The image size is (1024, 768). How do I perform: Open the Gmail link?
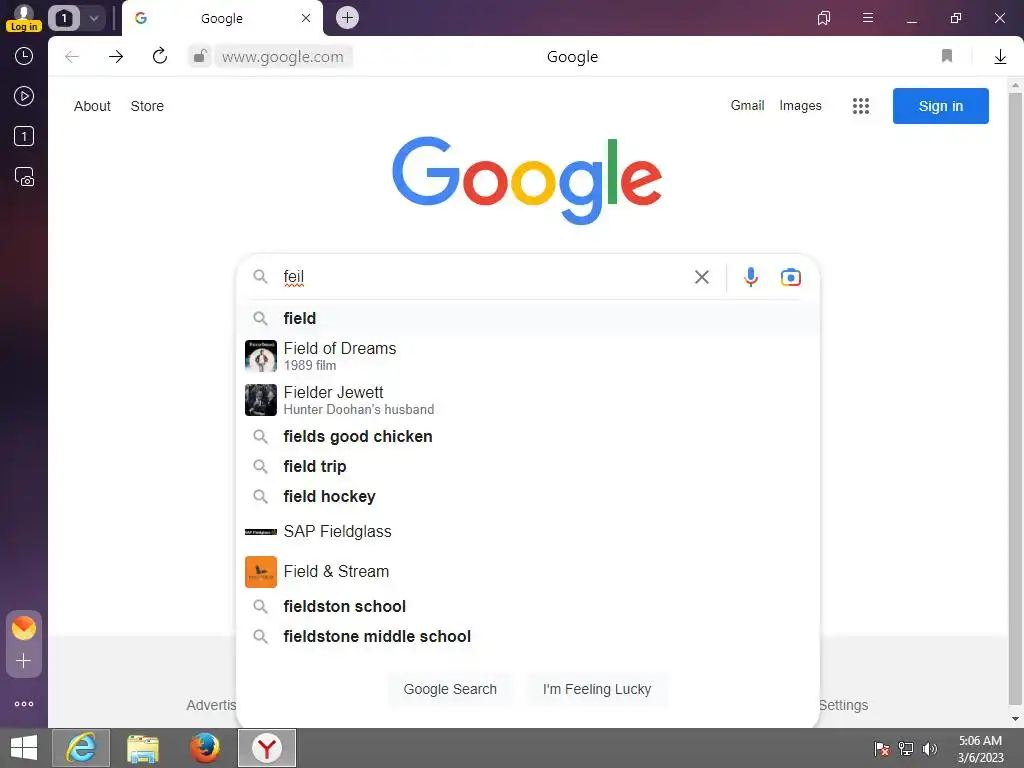pyautogui.click(x=747, y=105)
